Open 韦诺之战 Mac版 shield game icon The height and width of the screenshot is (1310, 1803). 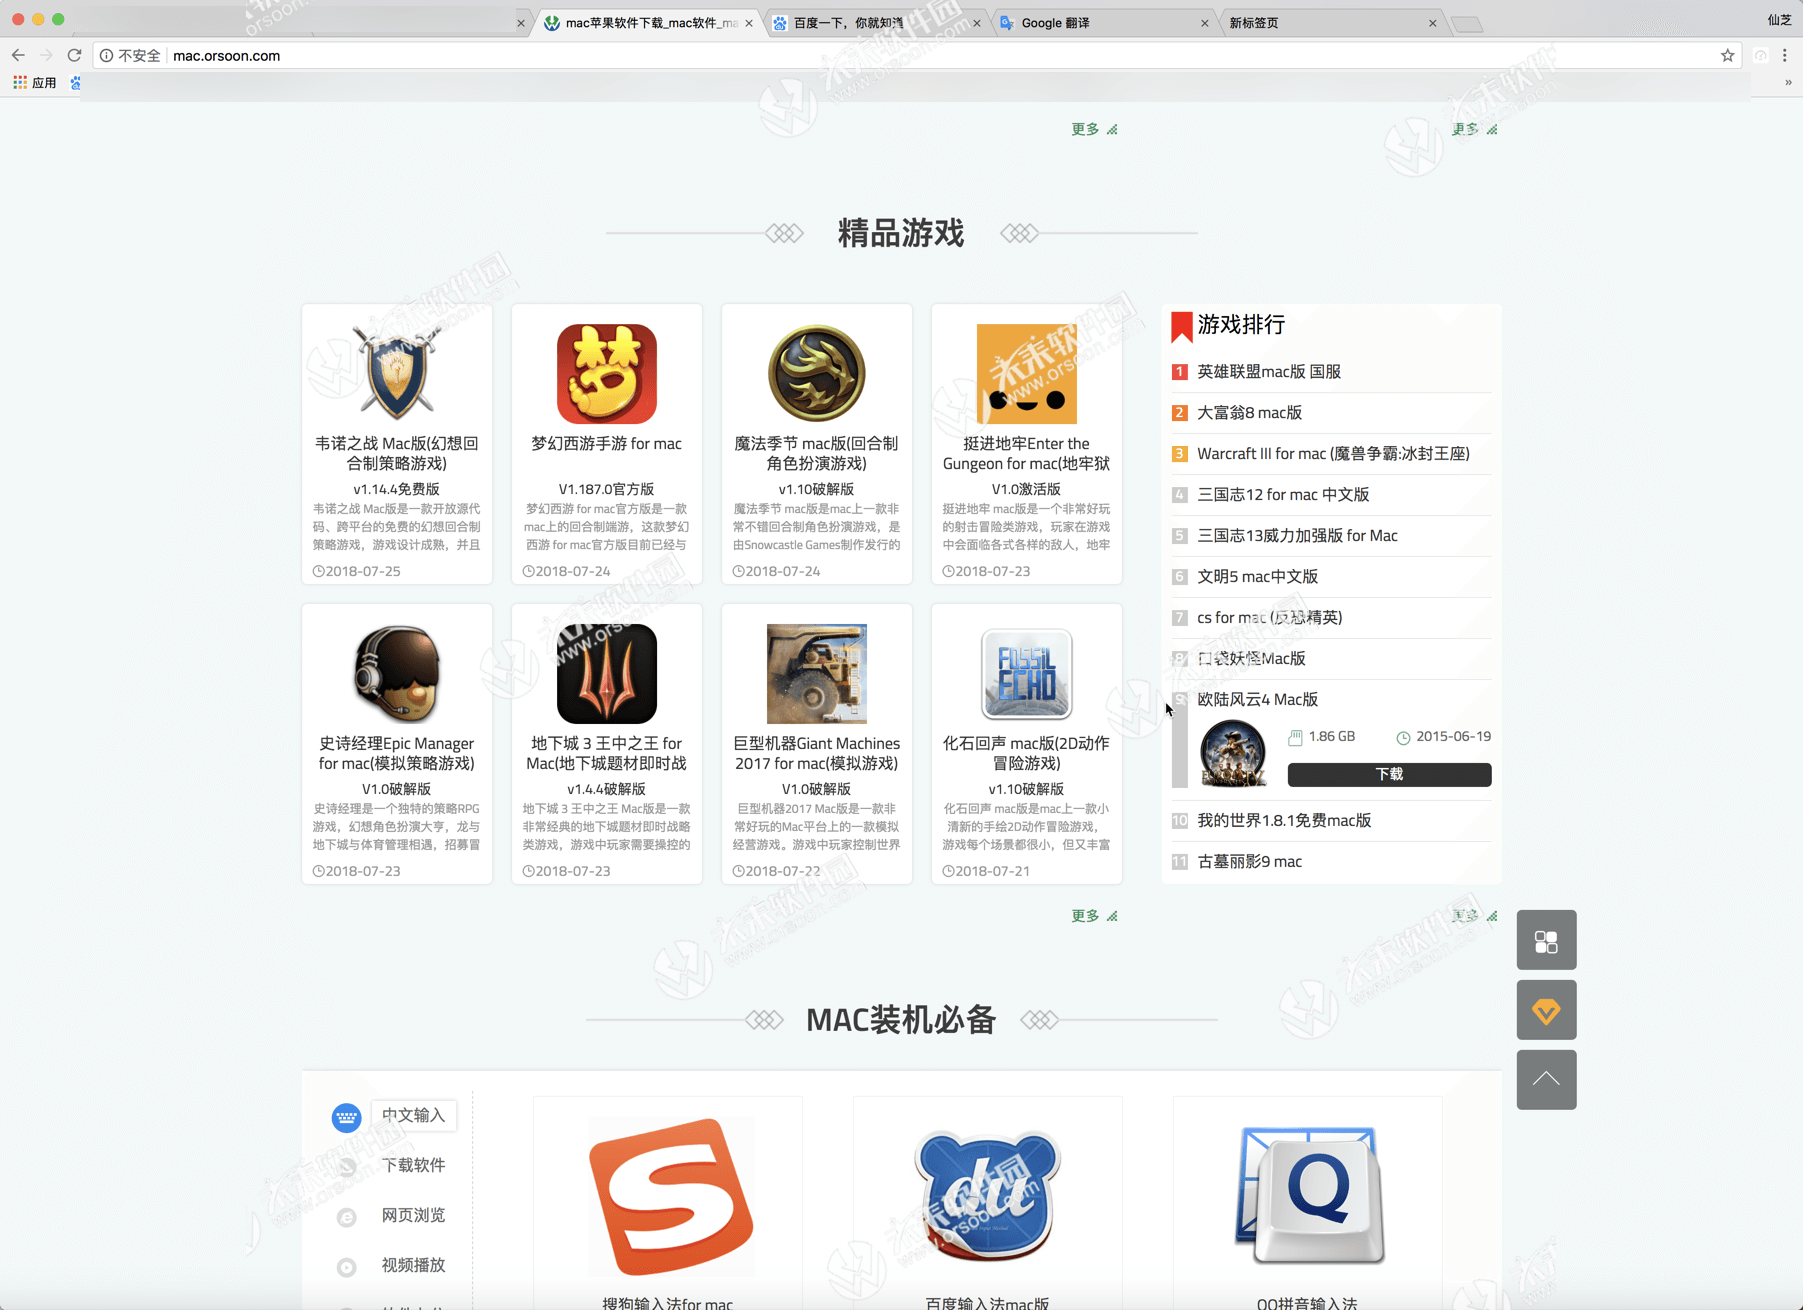(x=397, y=373)
